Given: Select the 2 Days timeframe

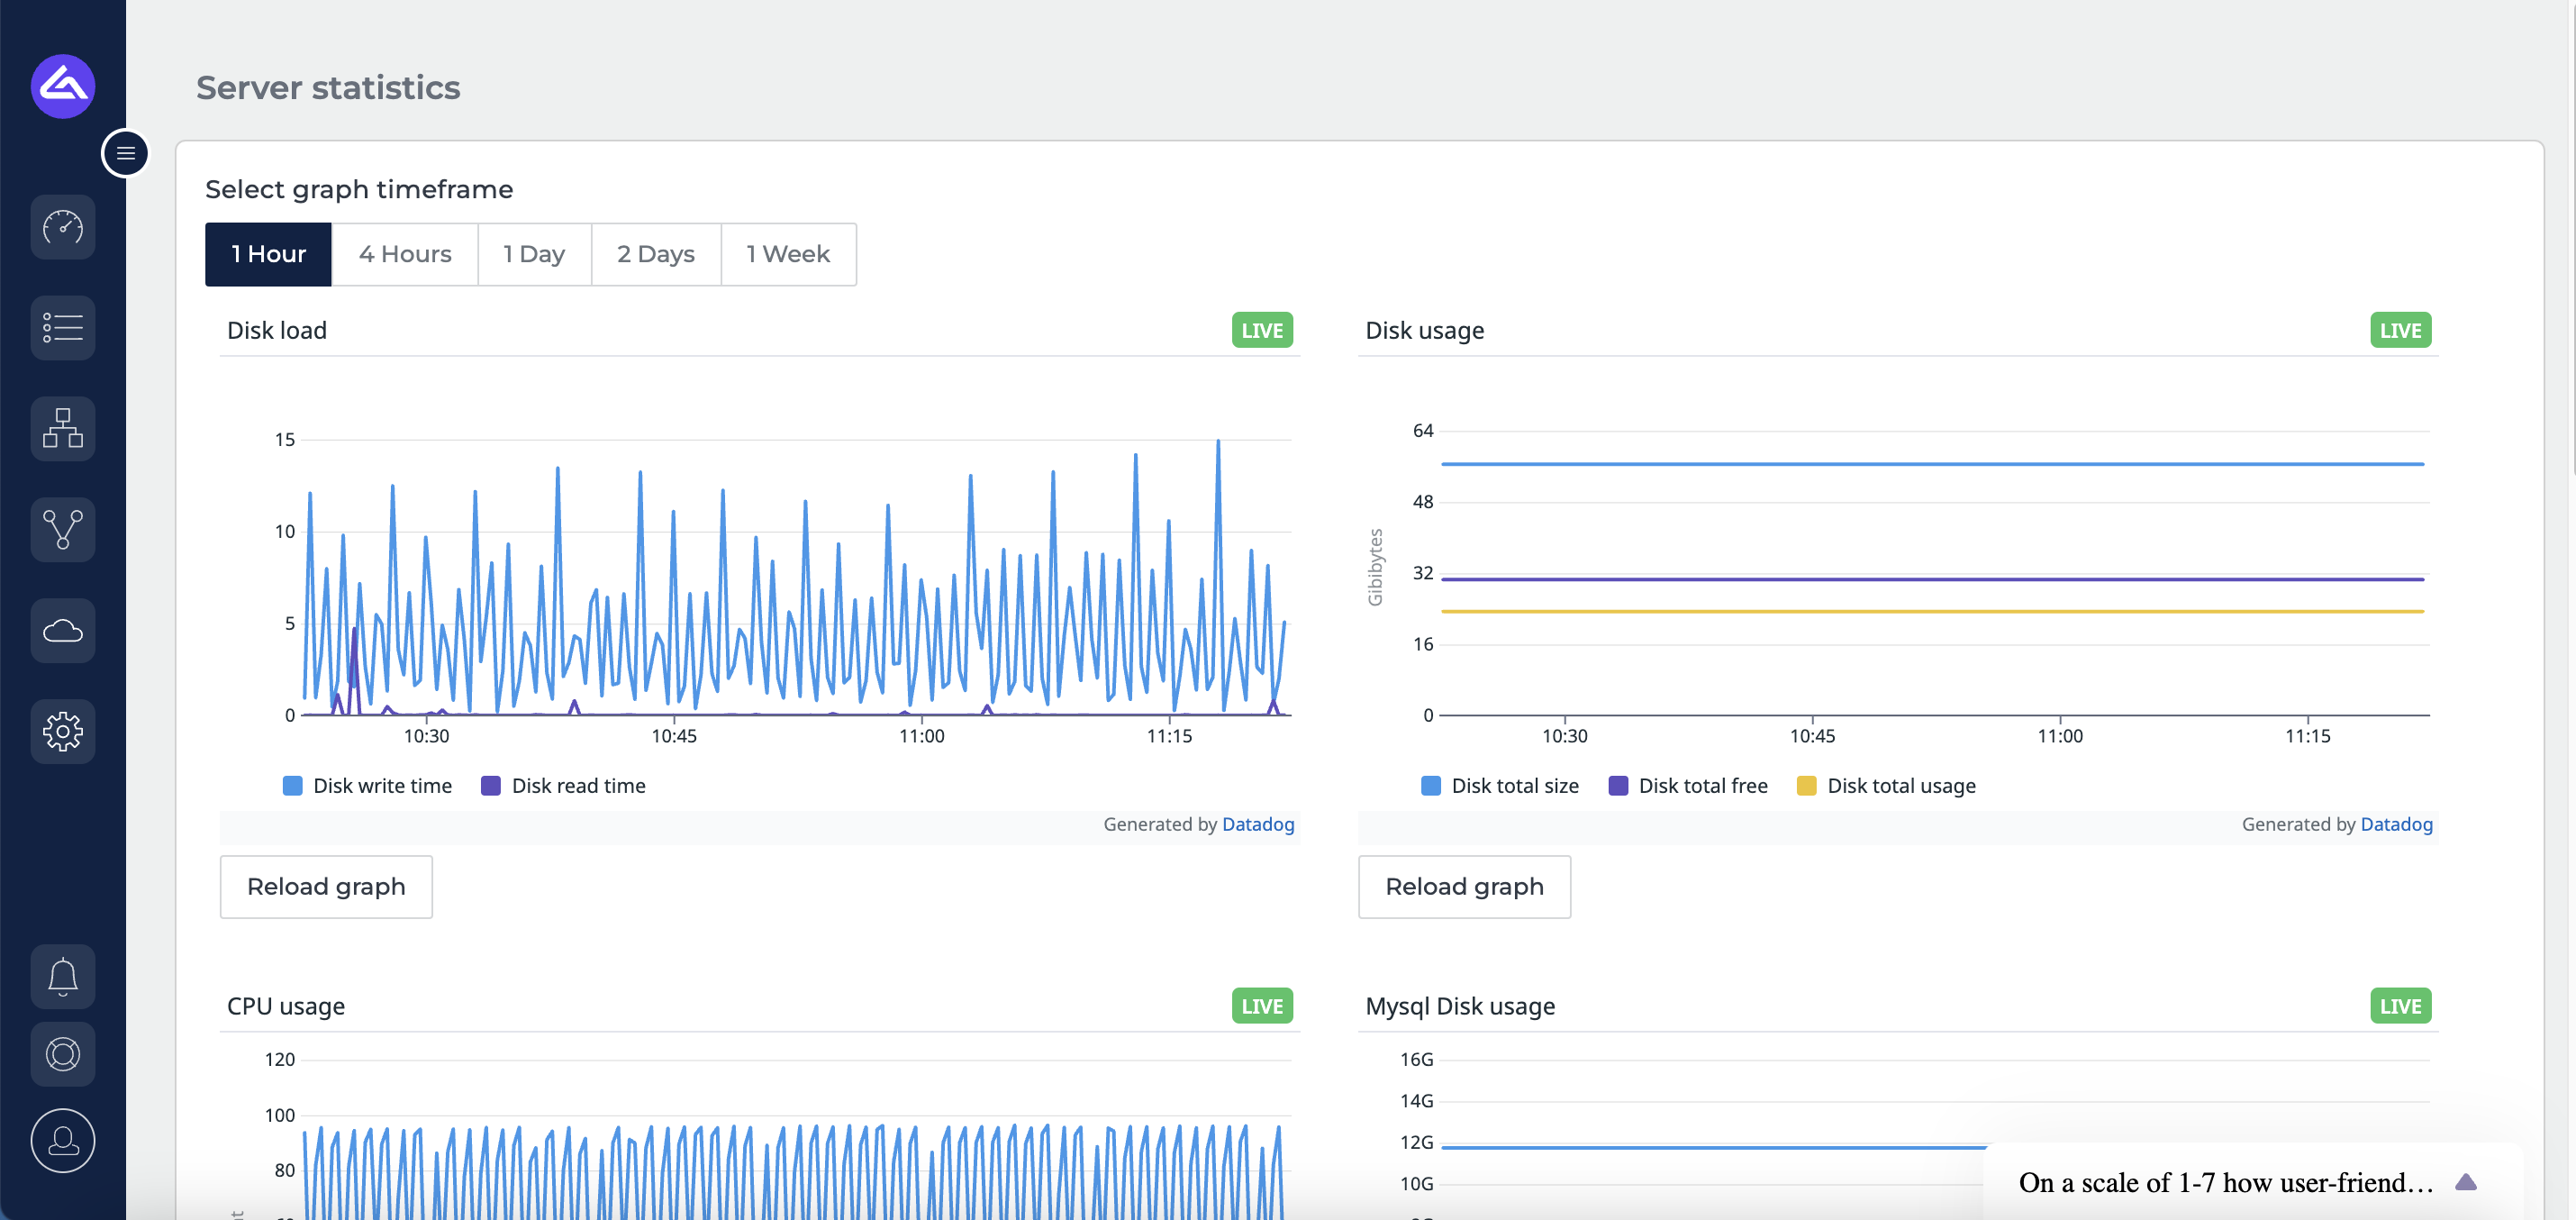Looking at the screenshot, I should click(x=656, y=254).
